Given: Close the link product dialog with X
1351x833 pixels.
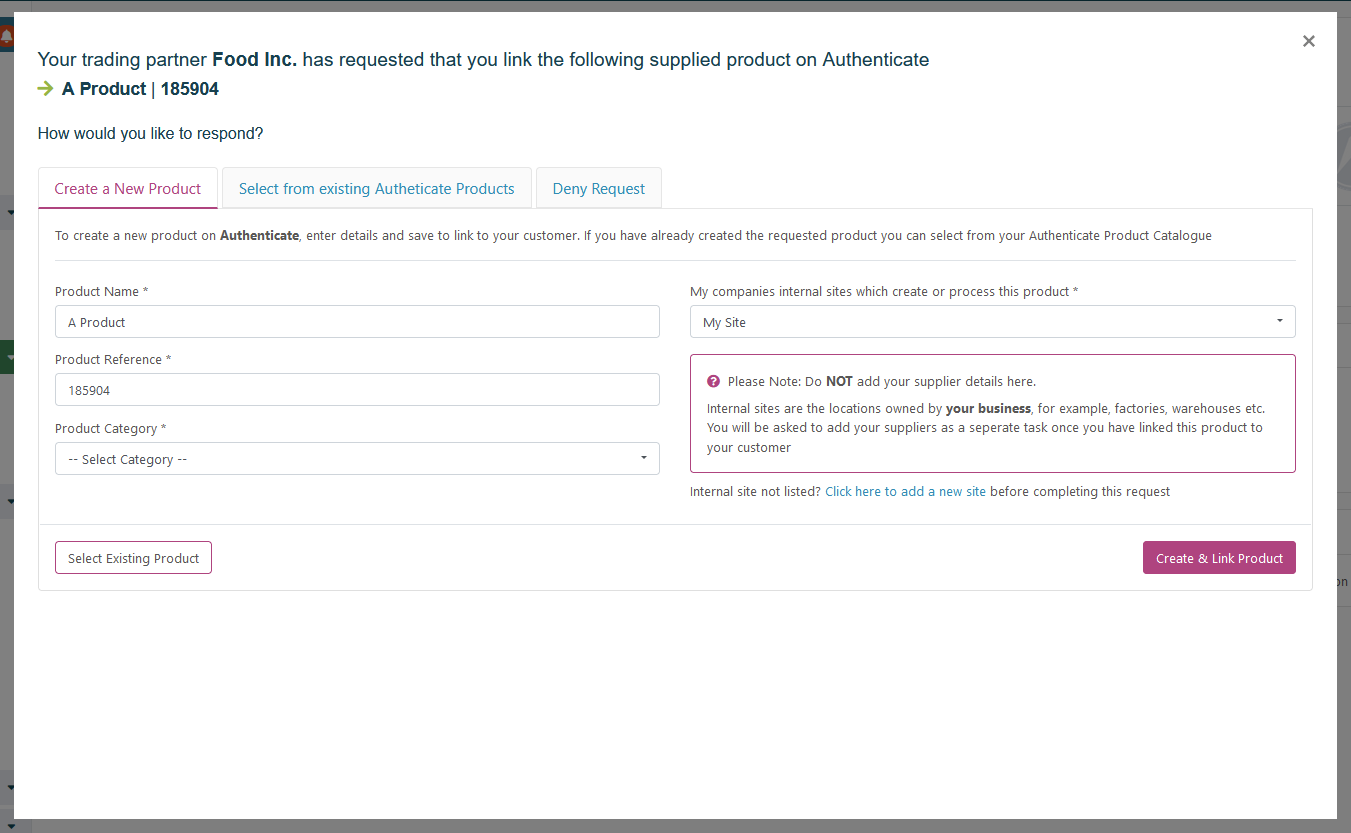Looking at the screenshot, I should click(1308, 41).
